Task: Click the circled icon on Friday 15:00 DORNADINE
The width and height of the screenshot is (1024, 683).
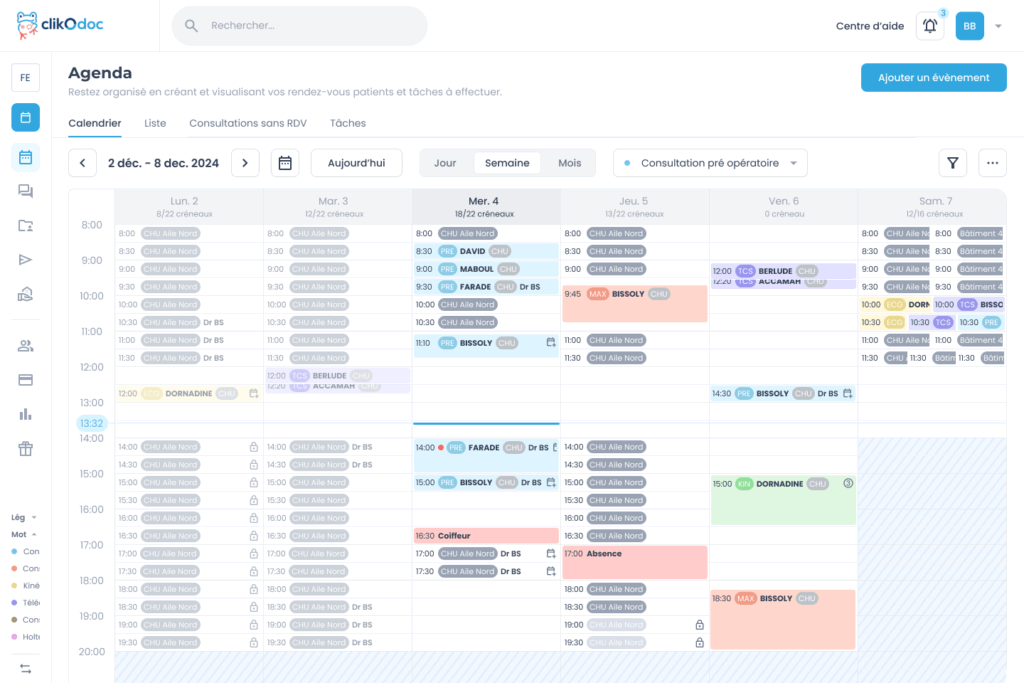Action: [848, 483]
